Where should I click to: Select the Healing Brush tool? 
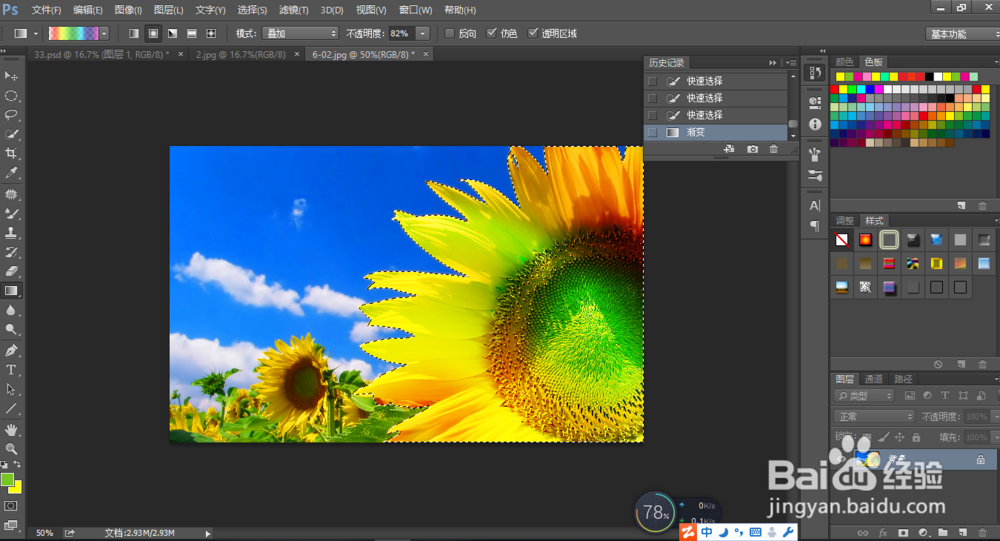[x=11, y=195]
